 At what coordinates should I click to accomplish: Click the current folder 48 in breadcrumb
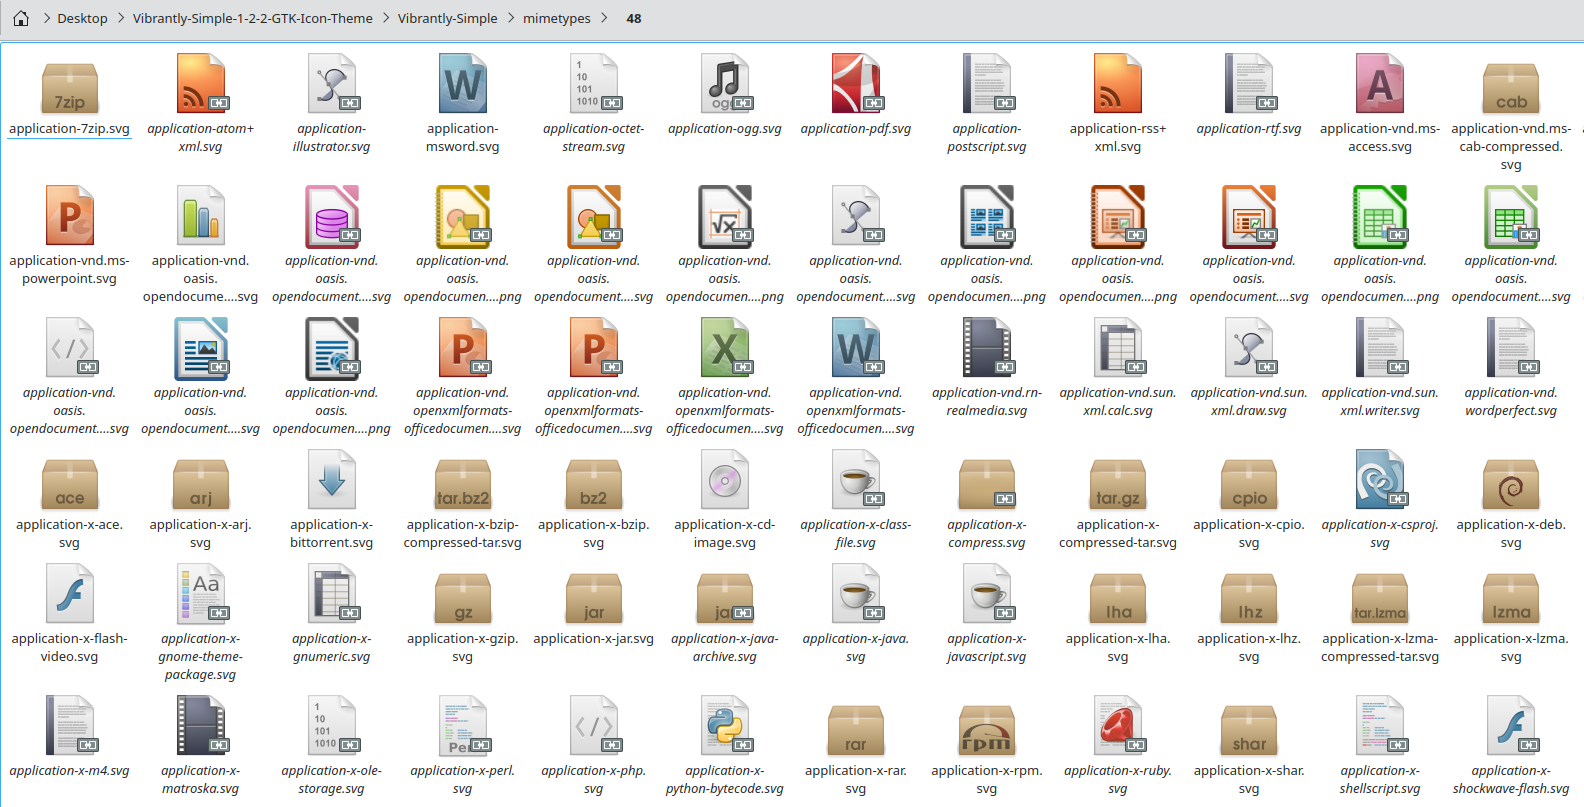click(634, 18)
